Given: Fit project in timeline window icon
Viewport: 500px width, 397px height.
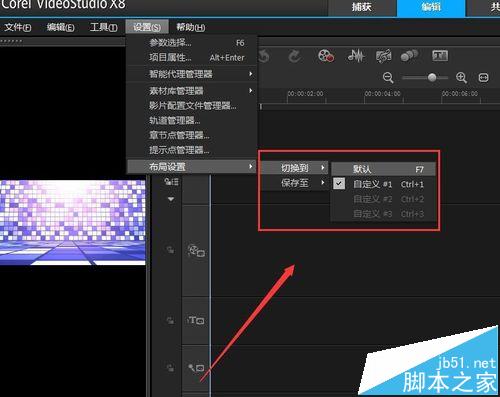Looking at the screenshot, I should (483, 78).
